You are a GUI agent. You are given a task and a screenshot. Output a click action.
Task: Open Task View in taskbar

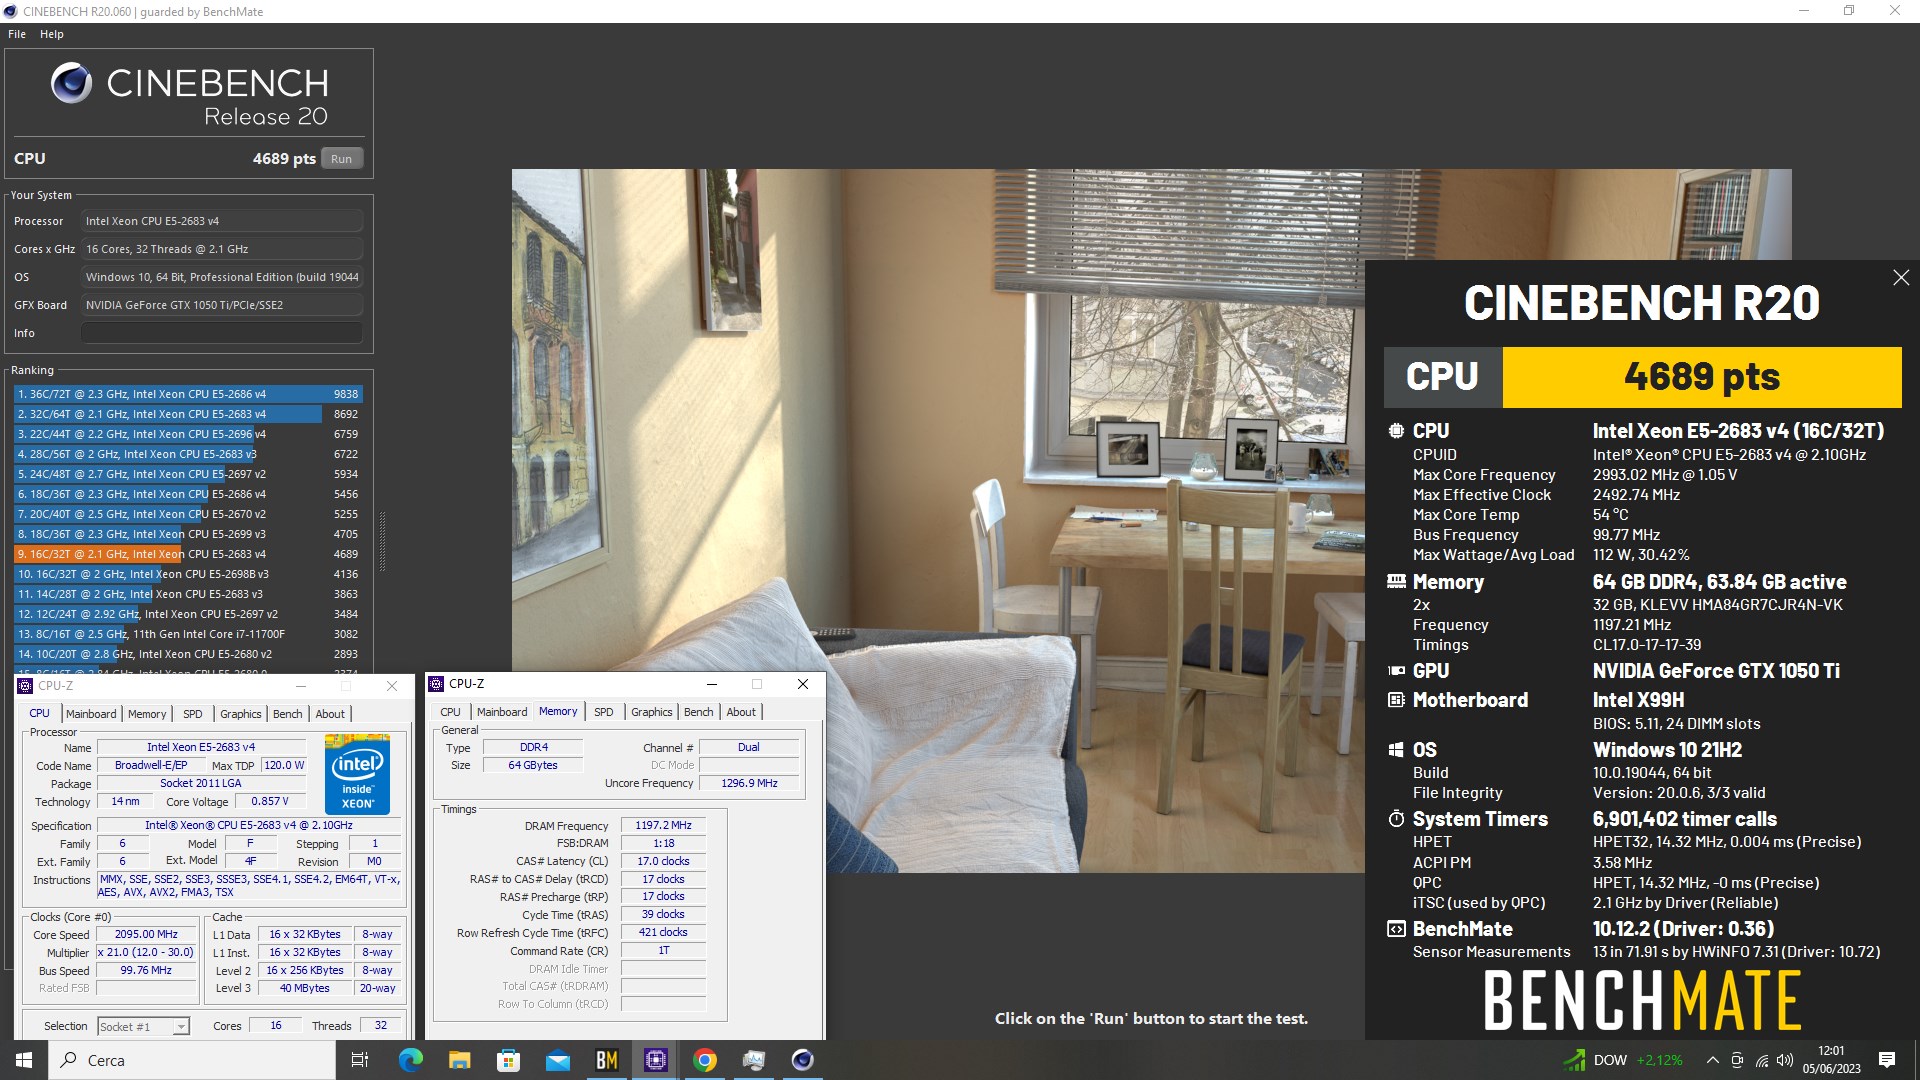click(x=360, y=1060)
